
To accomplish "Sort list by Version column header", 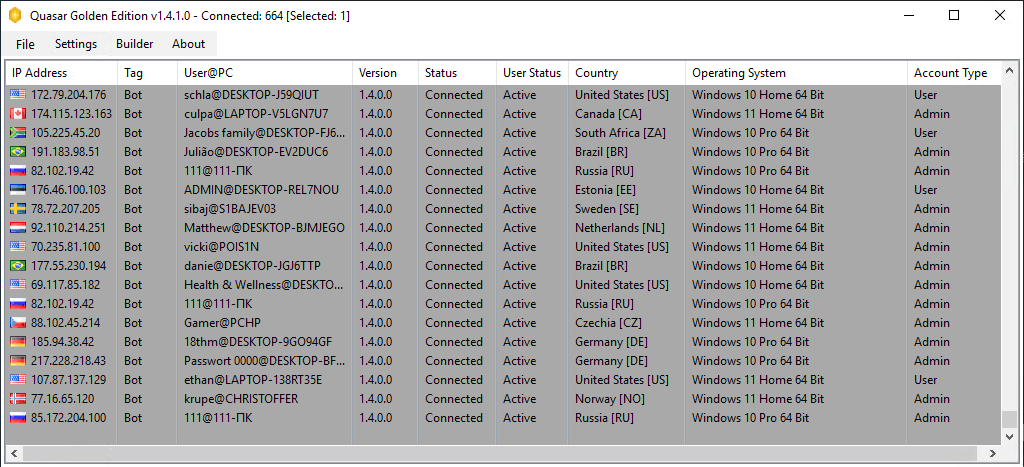I will 385,73.
